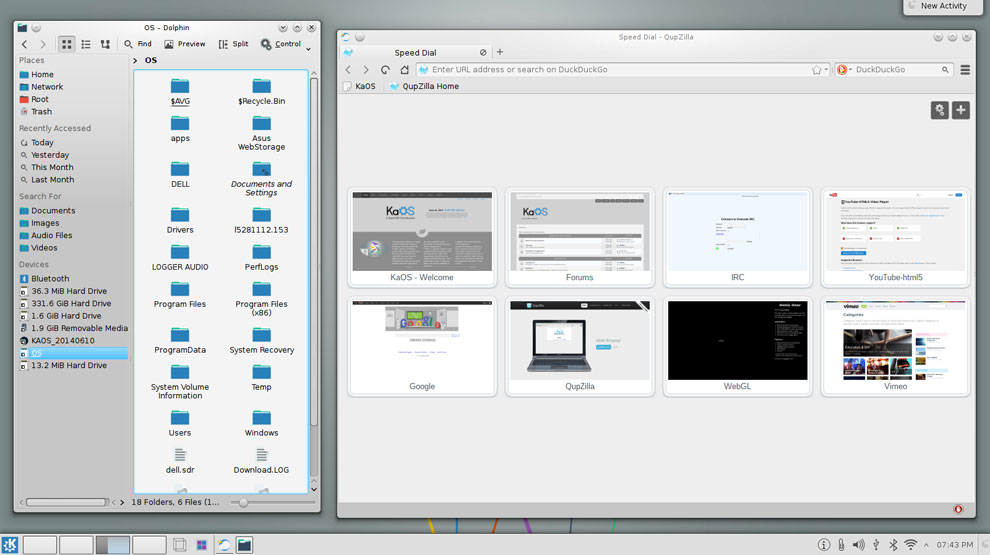Open search engine dropdown in QupZilla

coord(844,70)
